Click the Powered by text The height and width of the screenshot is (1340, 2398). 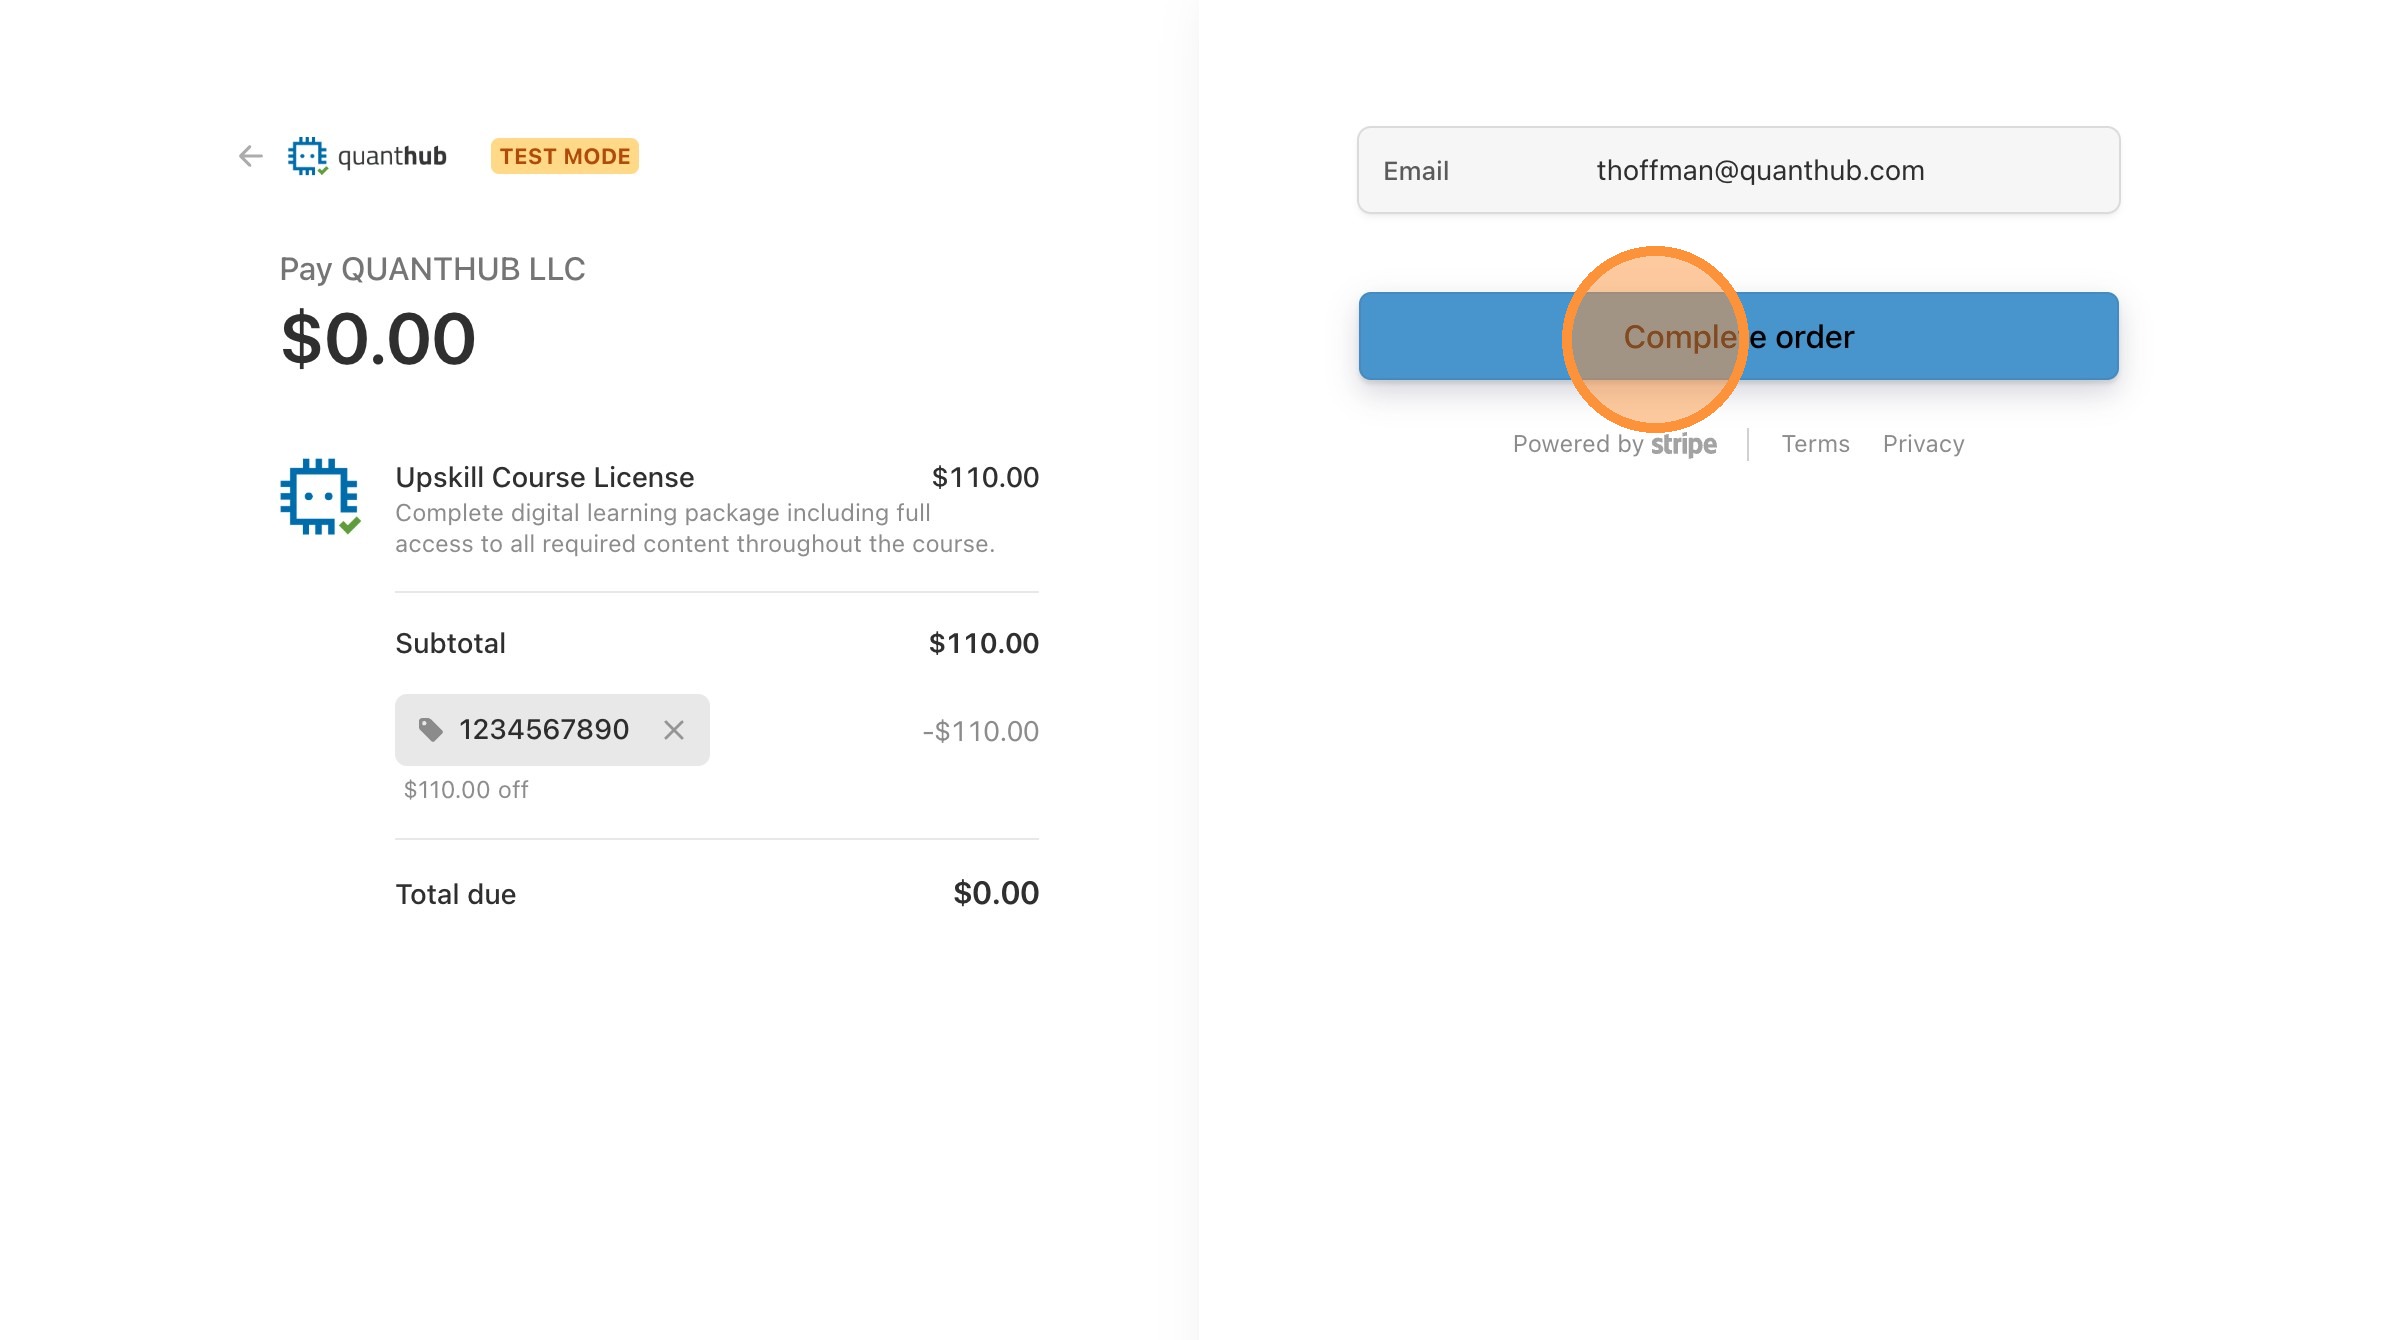tap(1577, 444)
